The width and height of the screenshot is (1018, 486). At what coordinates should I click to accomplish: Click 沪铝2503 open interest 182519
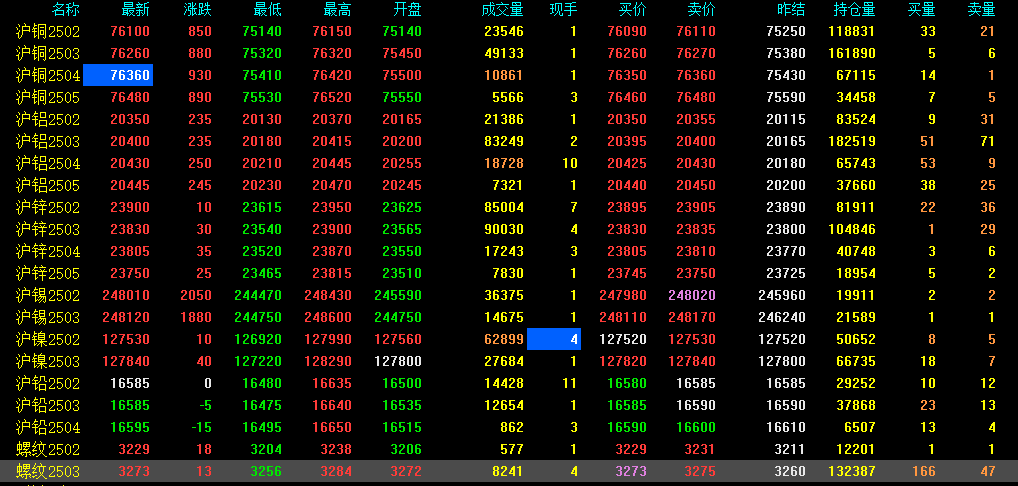852,141
